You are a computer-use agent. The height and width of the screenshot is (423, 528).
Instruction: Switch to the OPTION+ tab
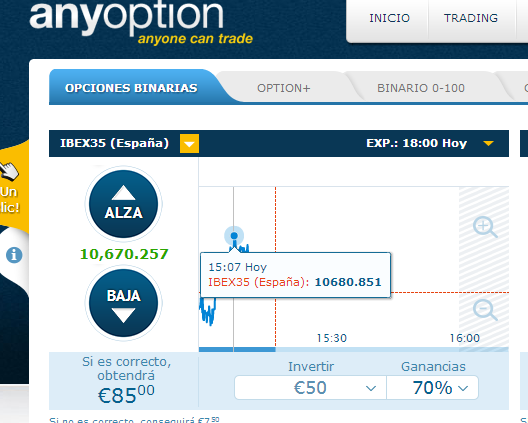284,88
